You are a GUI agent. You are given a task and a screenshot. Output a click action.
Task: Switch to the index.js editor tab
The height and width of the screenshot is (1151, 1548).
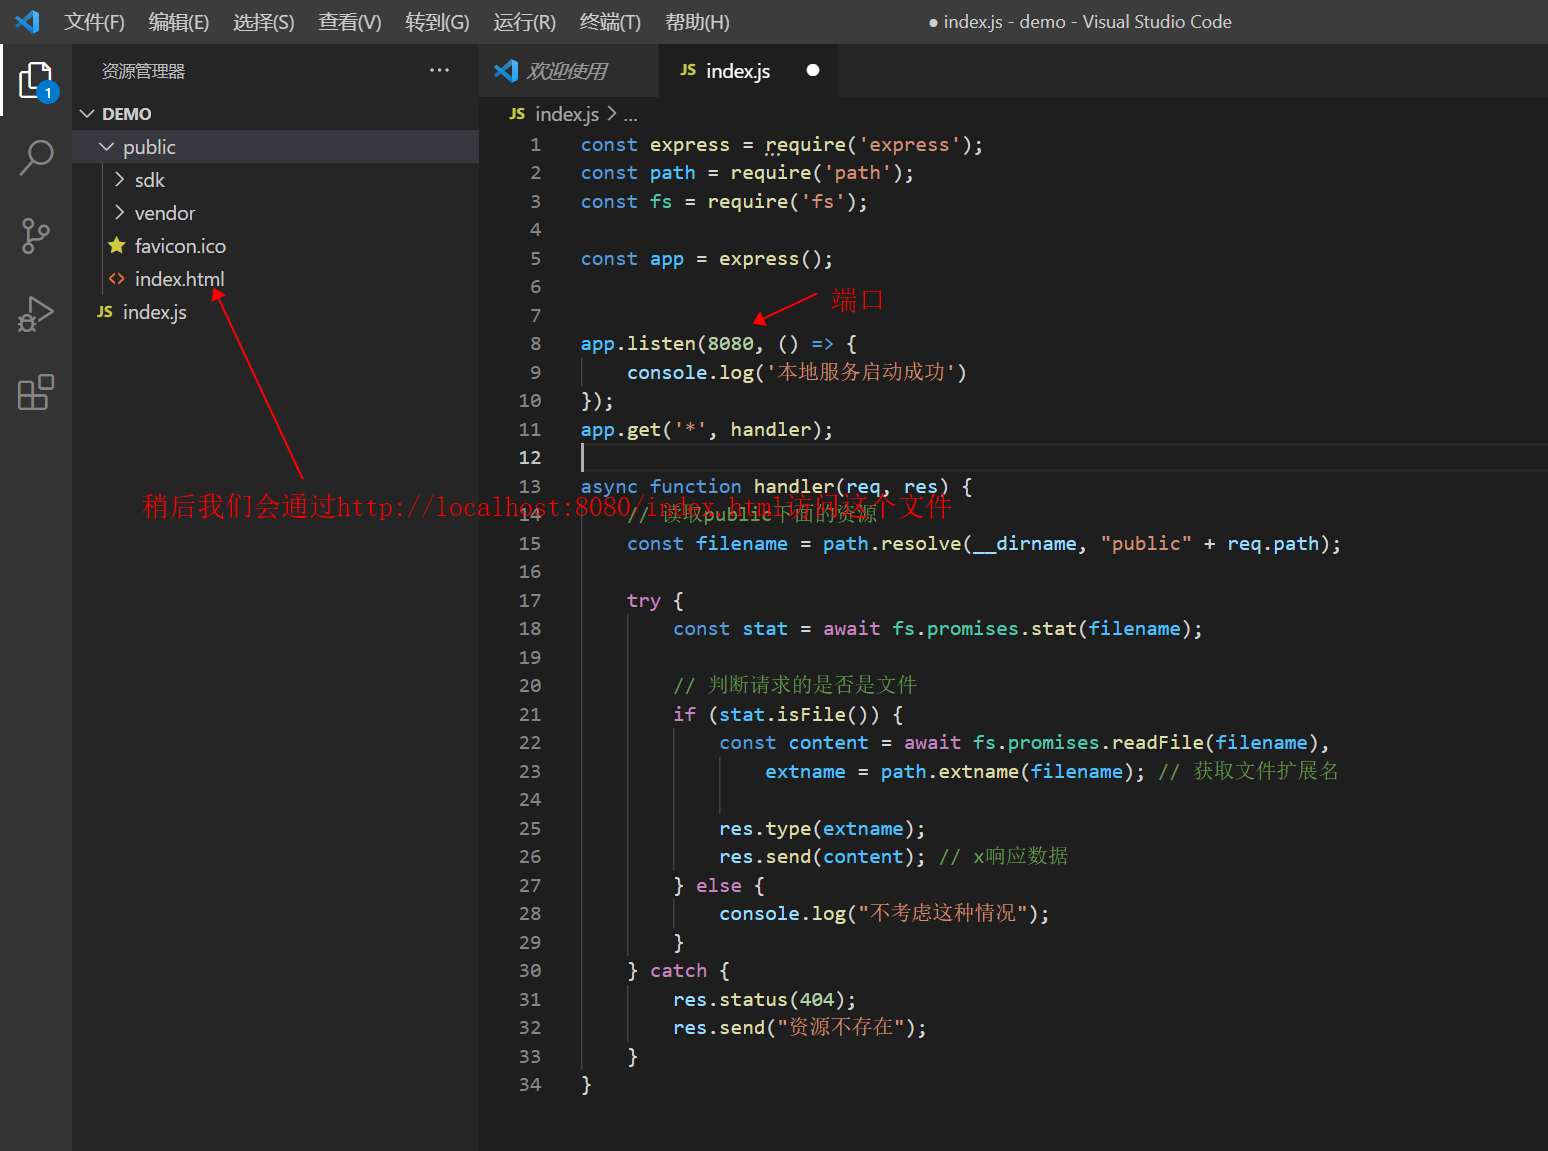click(748, 70)
